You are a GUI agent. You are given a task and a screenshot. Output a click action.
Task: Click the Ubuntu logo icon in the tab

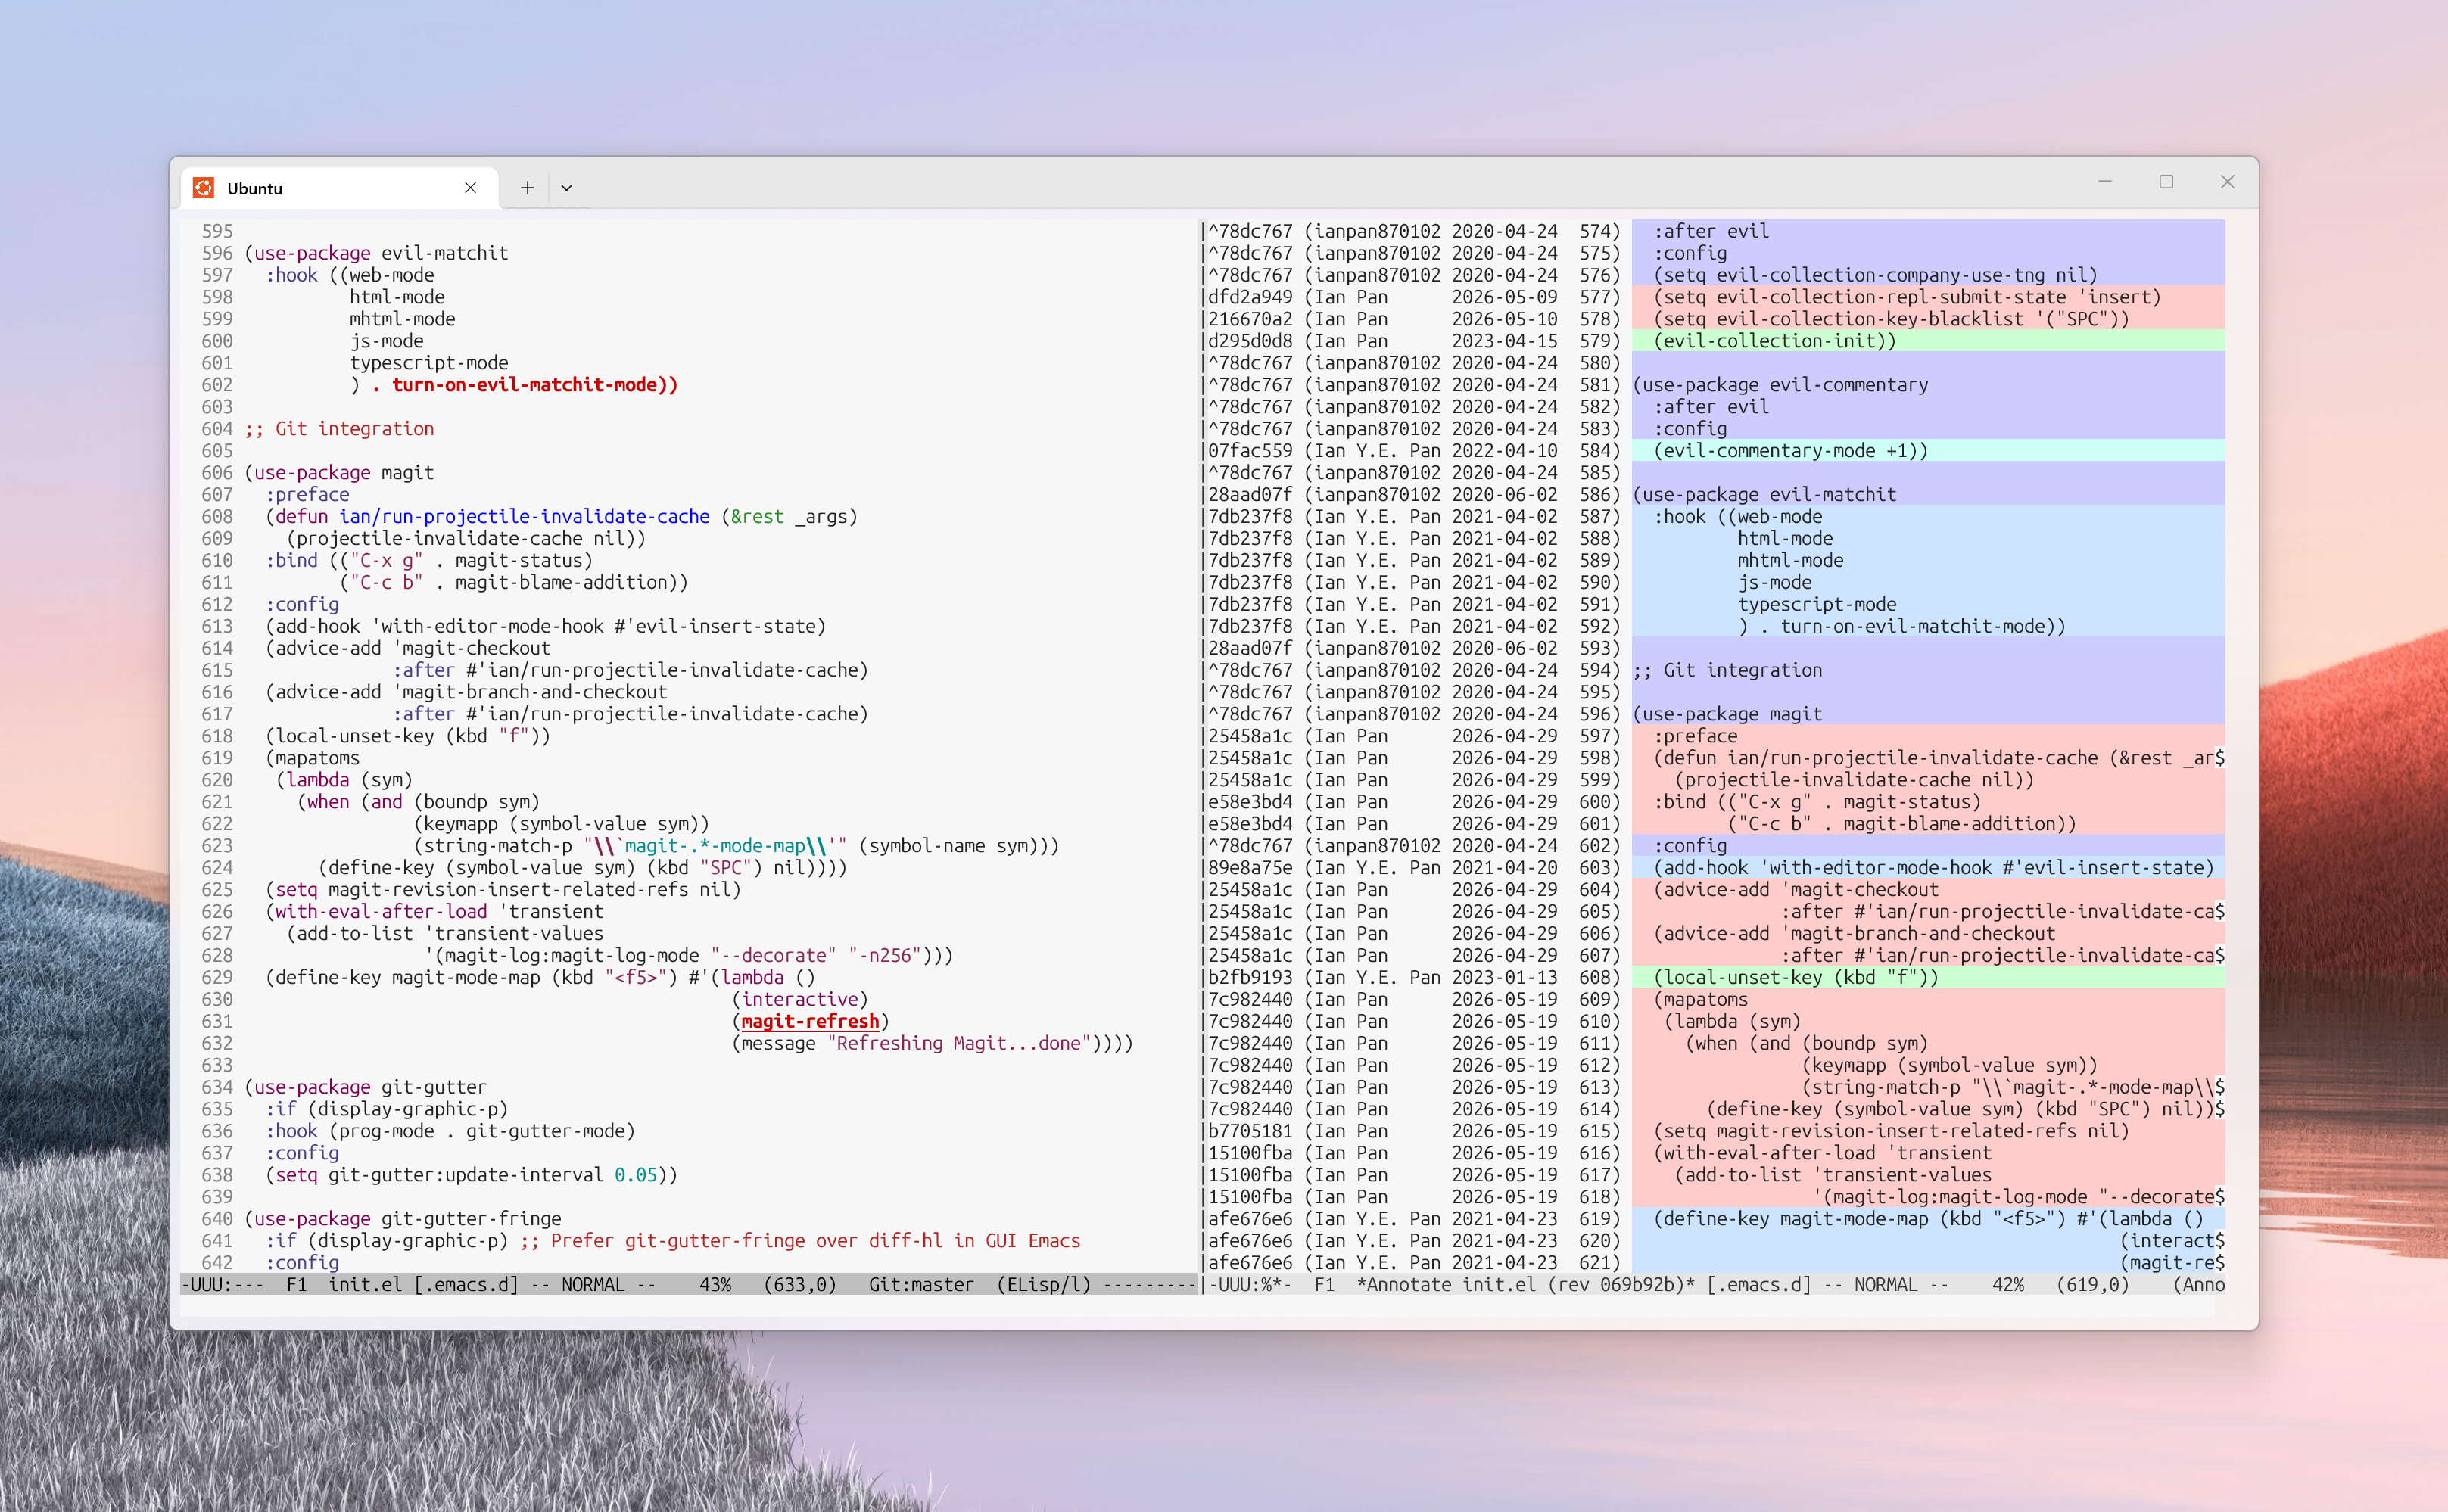click(x=204, y=188)
